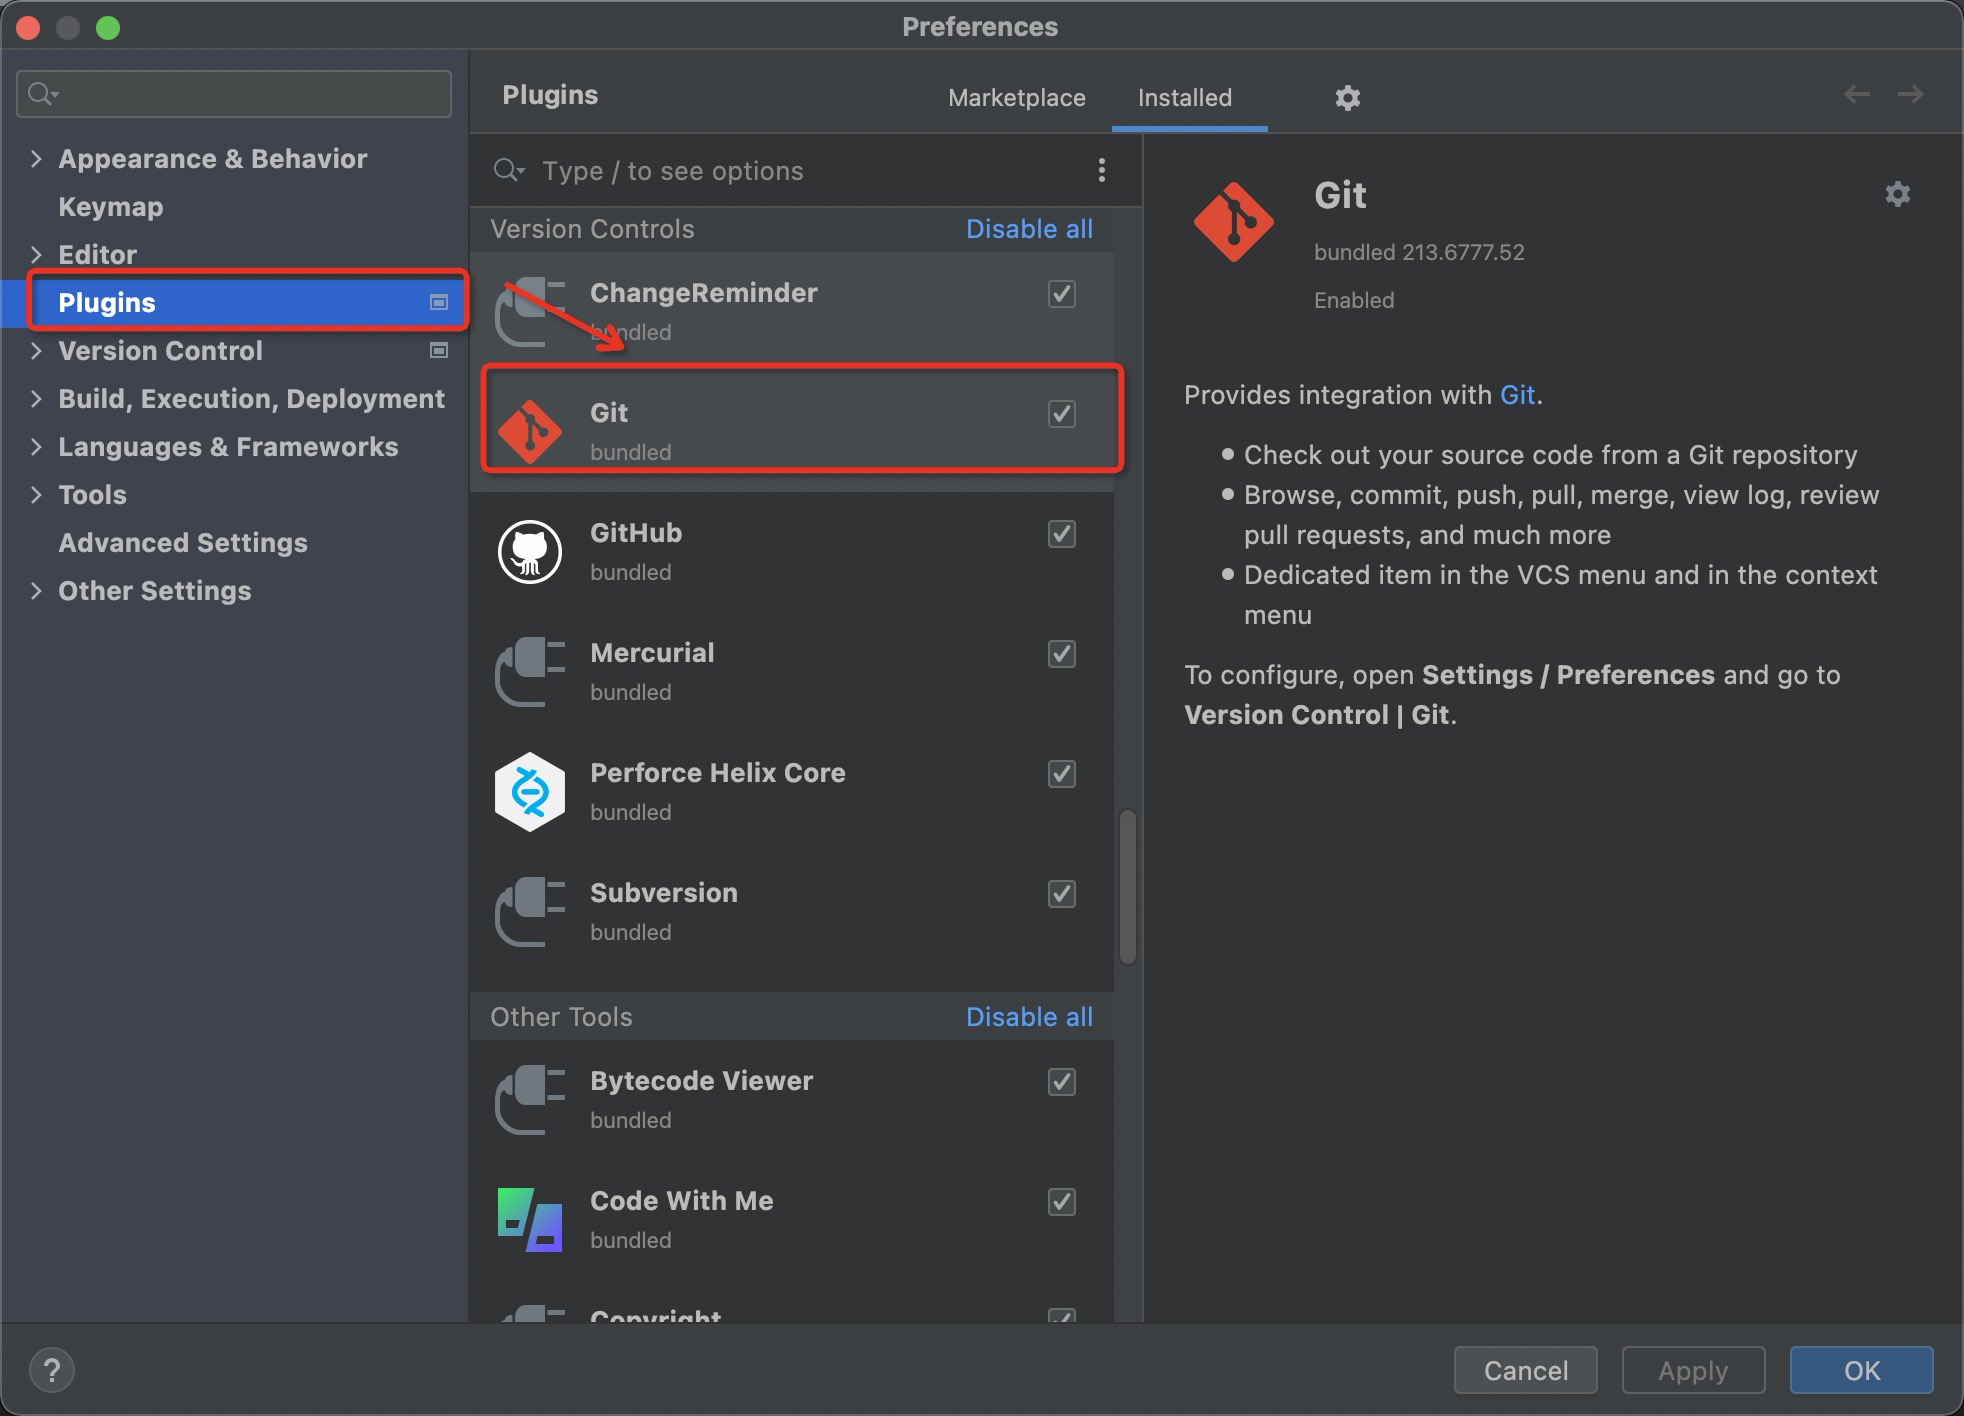Screen dimensions: 1964x1416
Task: Click the settings search magnifier icon
Action: click(43, 94)
